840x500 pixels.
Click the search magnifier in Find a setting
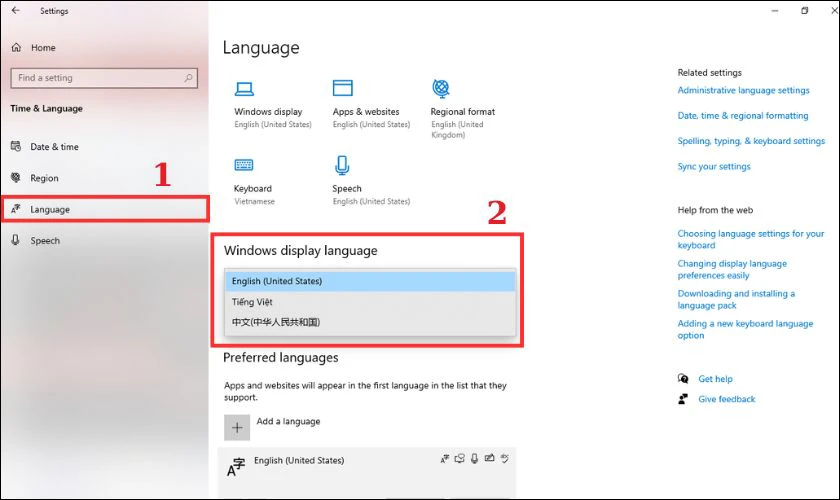(x=188, y=78)
